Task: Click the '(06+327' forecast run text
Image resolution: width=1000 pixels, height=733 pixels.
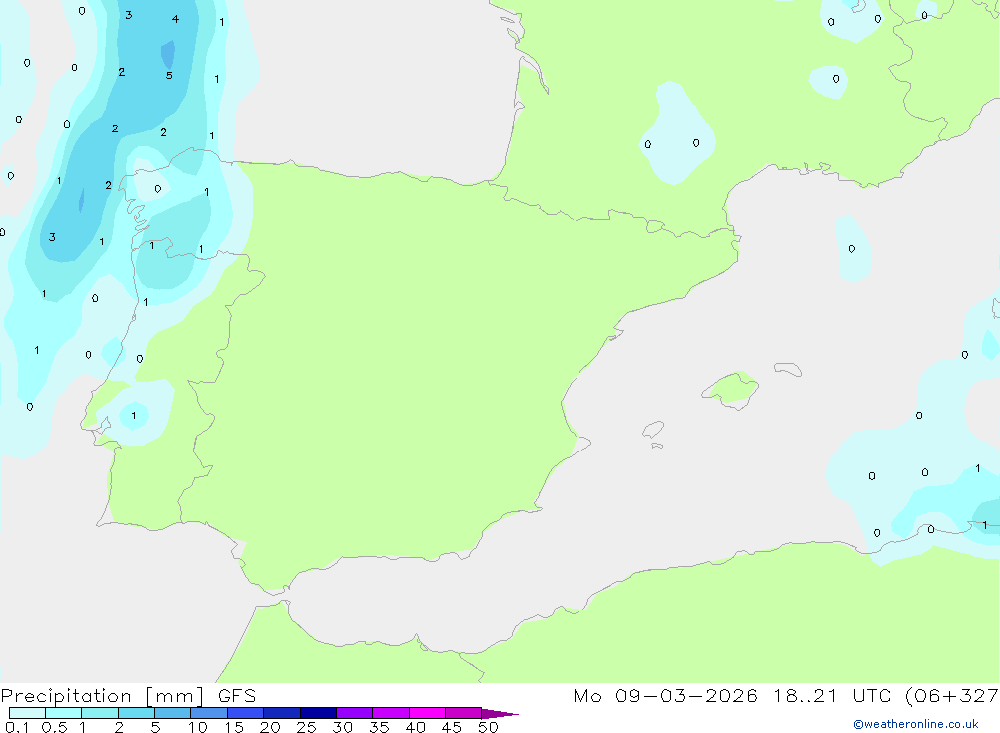Action: pyautogui.click(x=952, y=695)
